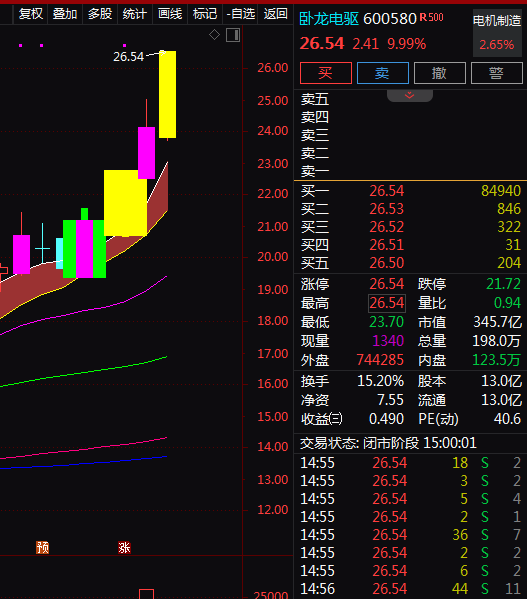Click the 撤 cancel order button
This screenshot has width=527, height=599.
click(440, 73)
